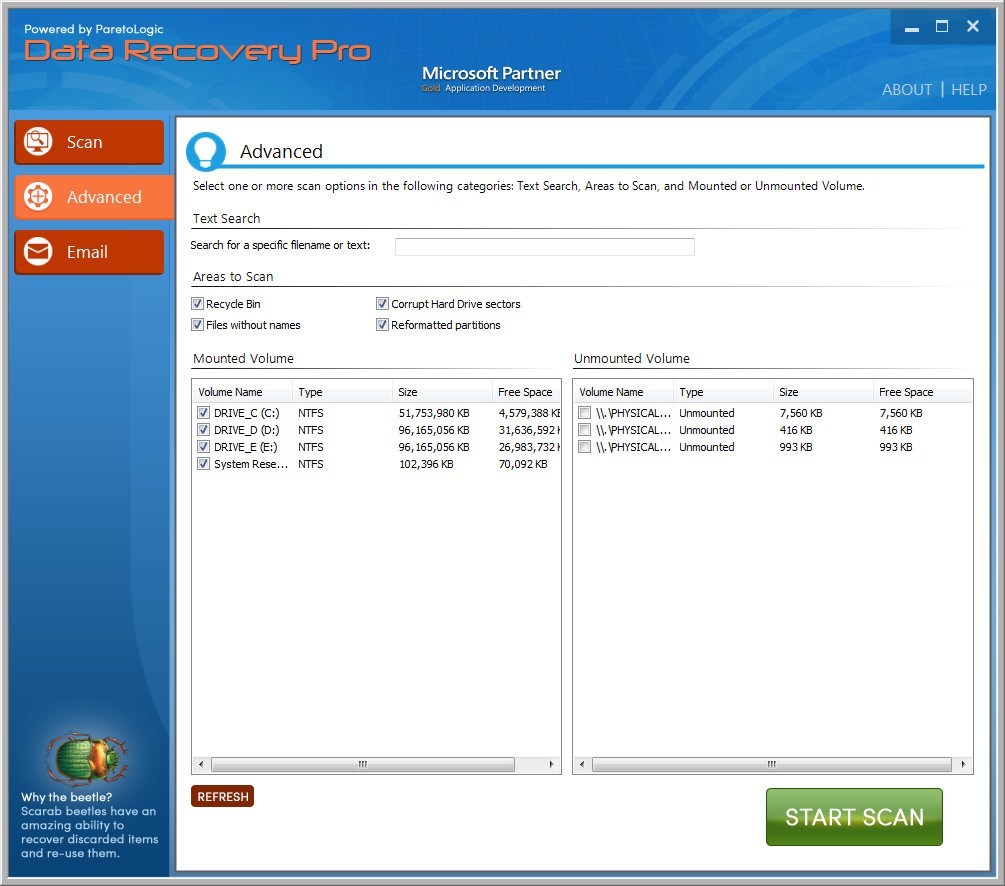Select the unmounted '416 KB' Size cell
This screenshot has width=1005, height=886.
coord(796,430)
